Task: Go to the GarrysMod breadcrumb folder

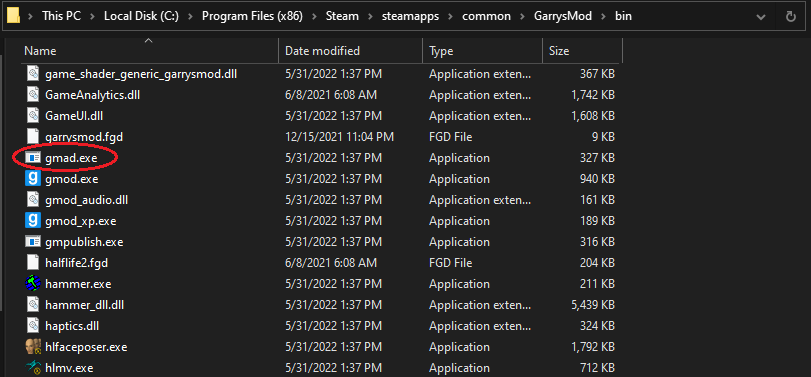Action: click(x=563, y=16)
